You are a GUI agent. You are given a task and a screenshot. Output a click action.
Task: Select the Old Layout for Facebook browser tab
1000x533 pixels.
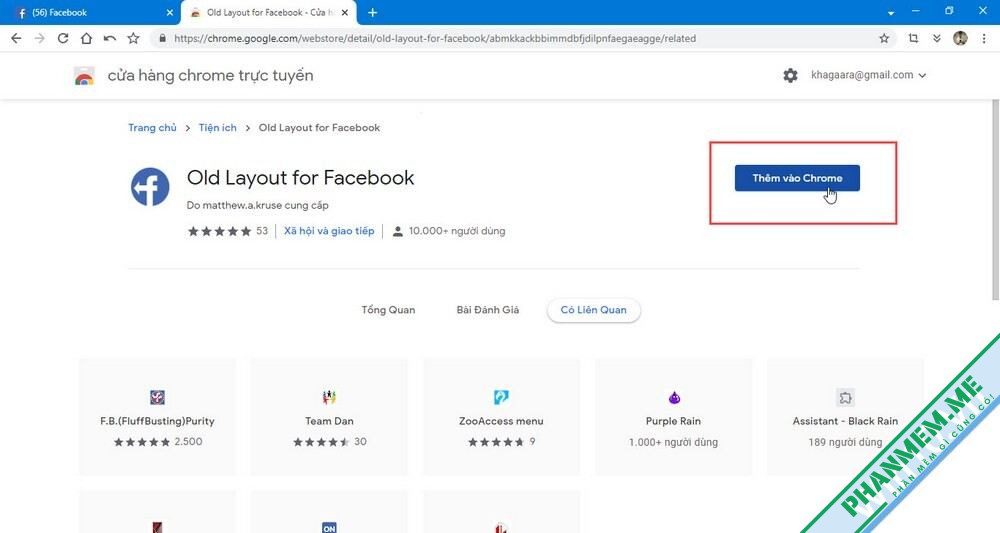(x=269, y=12)
